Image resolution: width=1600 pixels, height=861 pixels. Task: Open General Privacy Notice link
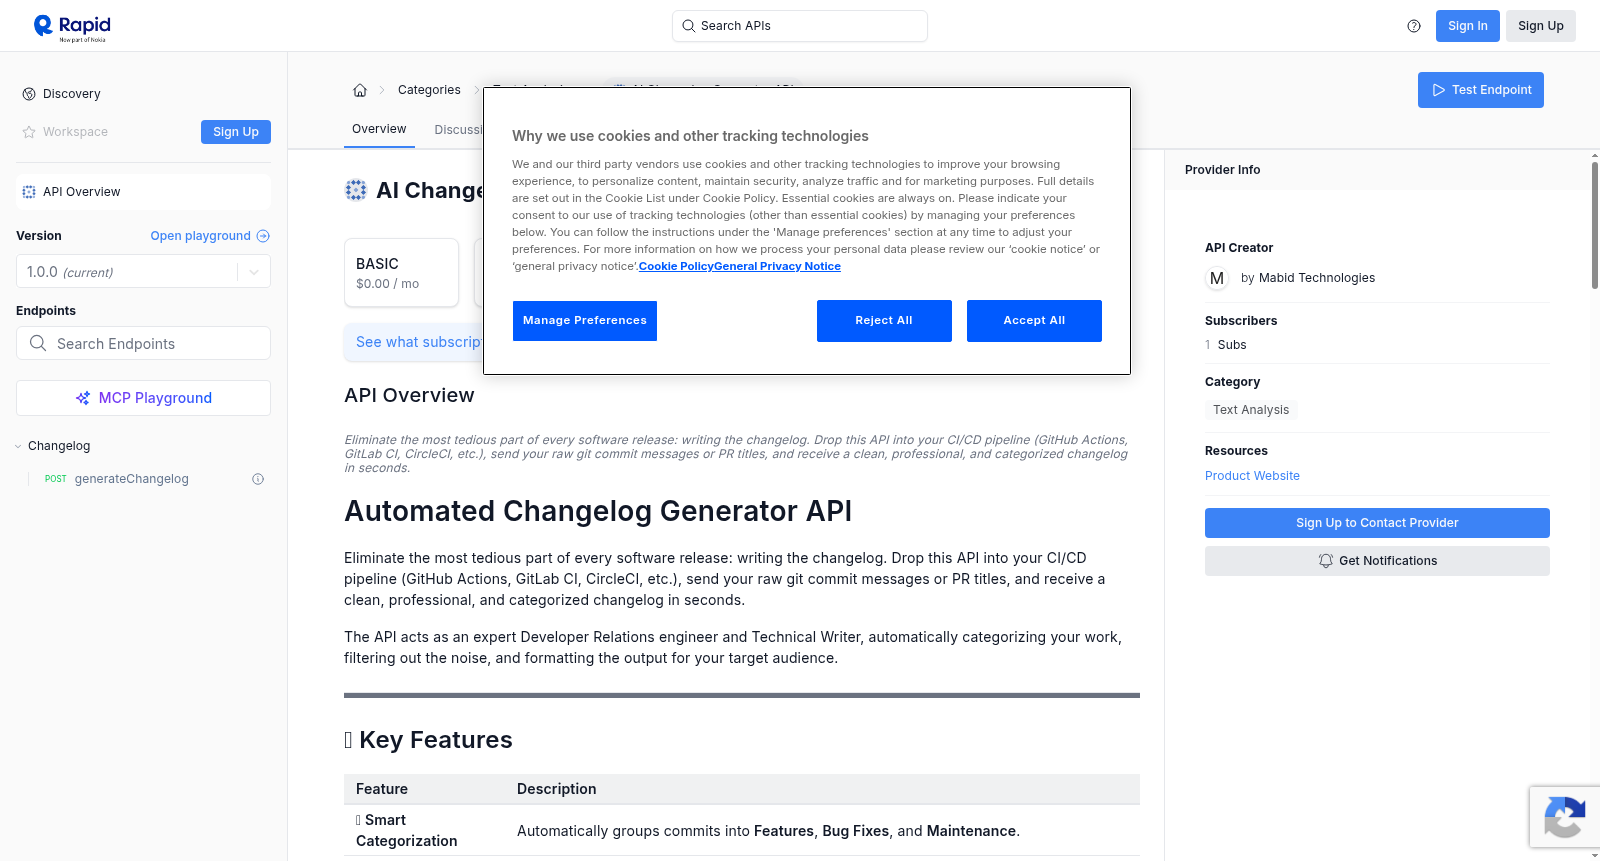pos(777,266)
